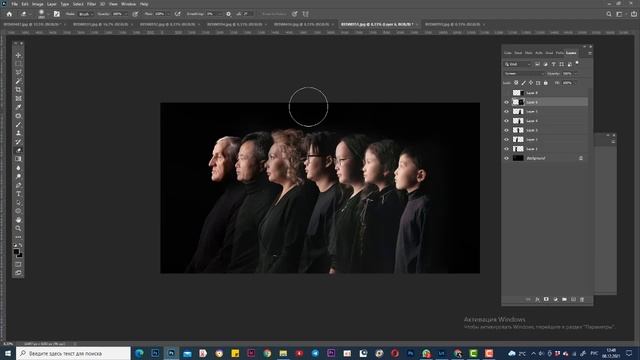Select the Spot Healing Brush tool
The image size is (640, 360).
click(x=18, y=116)
